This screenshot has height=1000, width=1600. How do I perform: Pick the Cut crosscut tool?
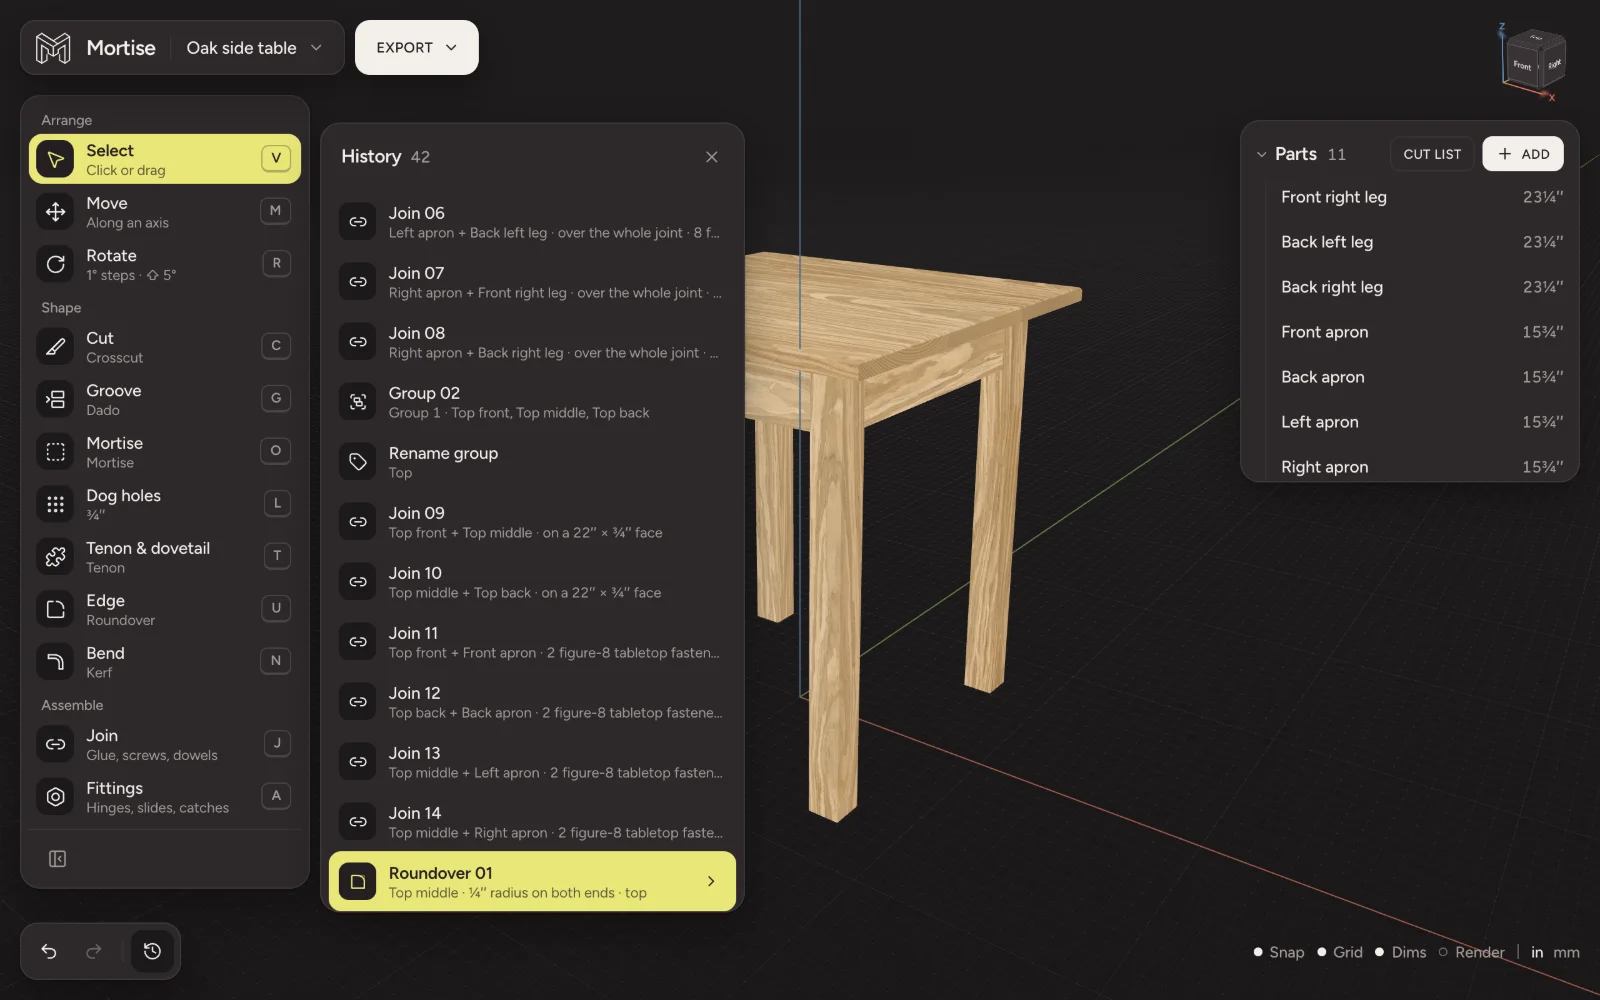pos(165,347)
